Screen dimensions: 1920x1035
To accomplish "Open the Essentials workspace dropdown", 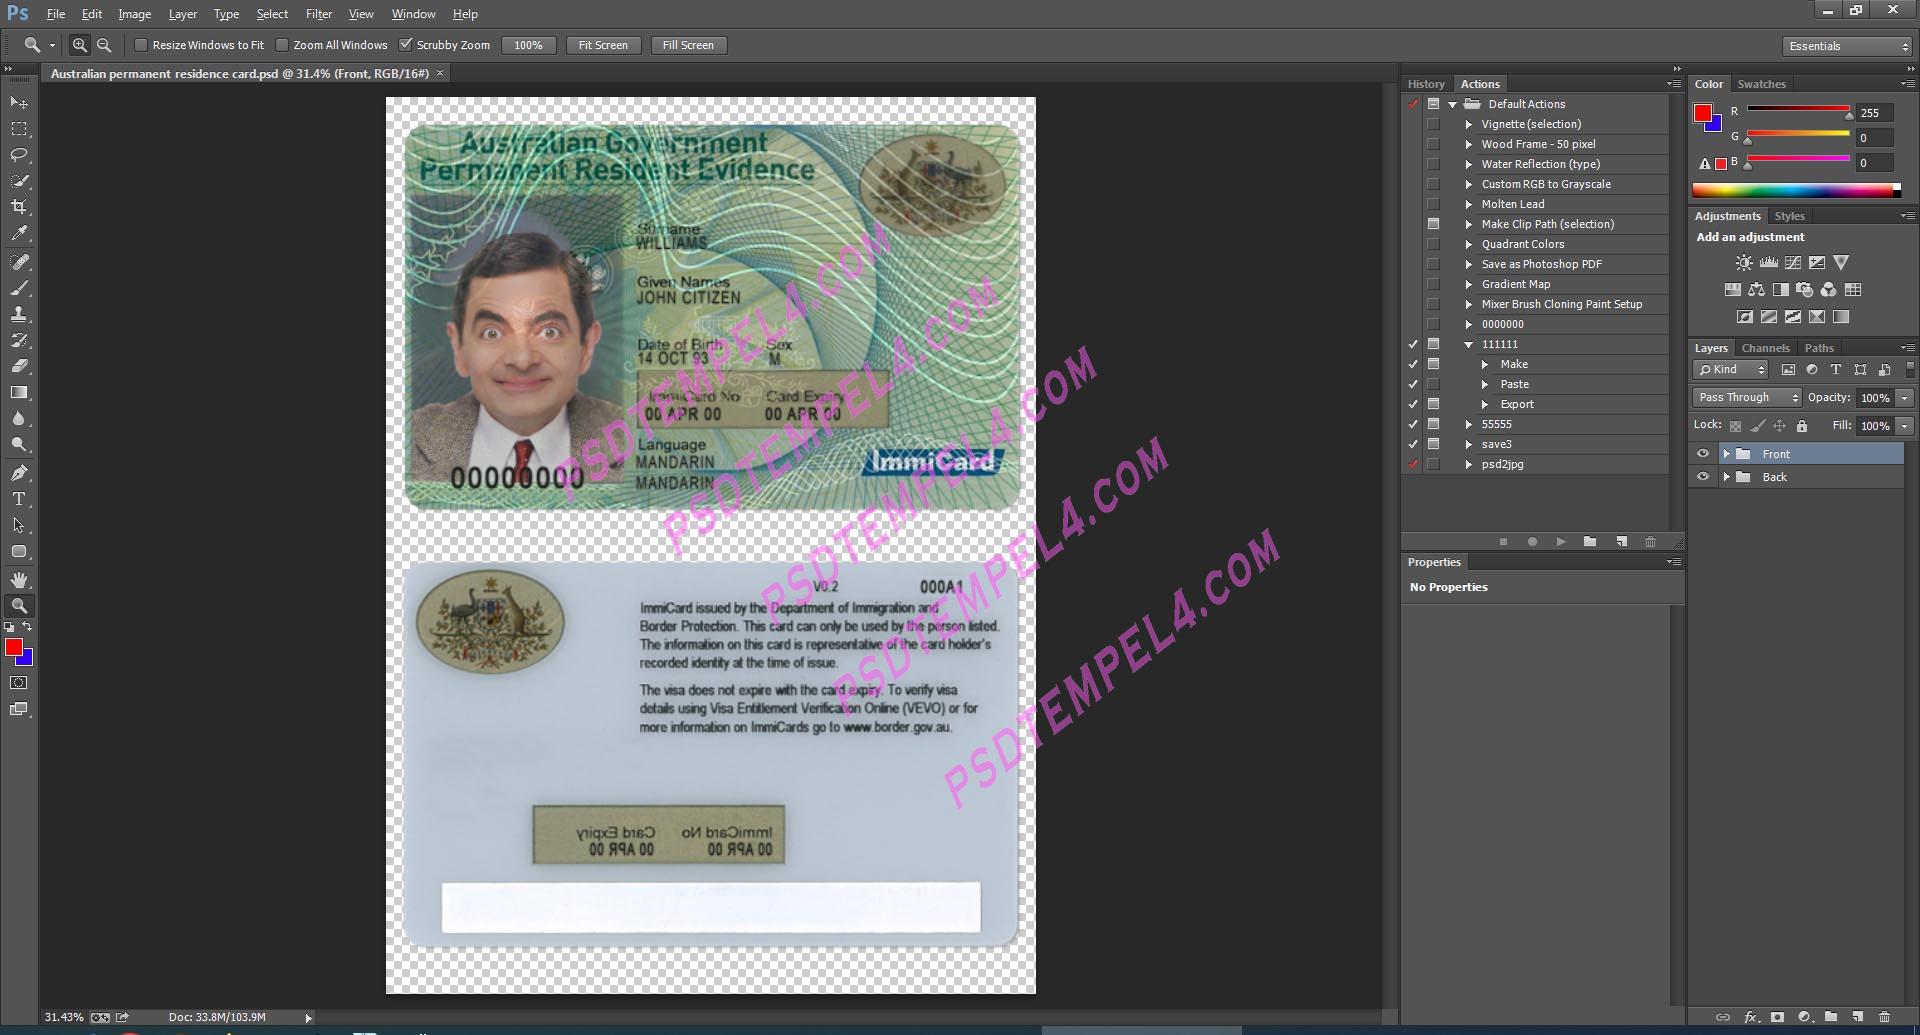I will (1847, 46).
